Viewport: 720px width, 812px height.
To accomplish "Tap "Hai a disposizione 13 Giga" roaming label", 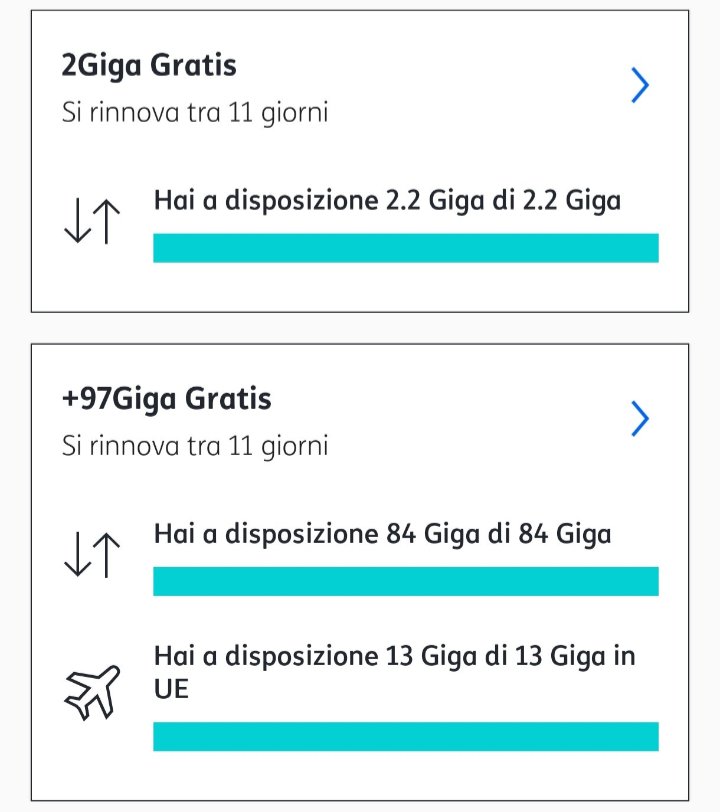I will (x=394, y=656).
